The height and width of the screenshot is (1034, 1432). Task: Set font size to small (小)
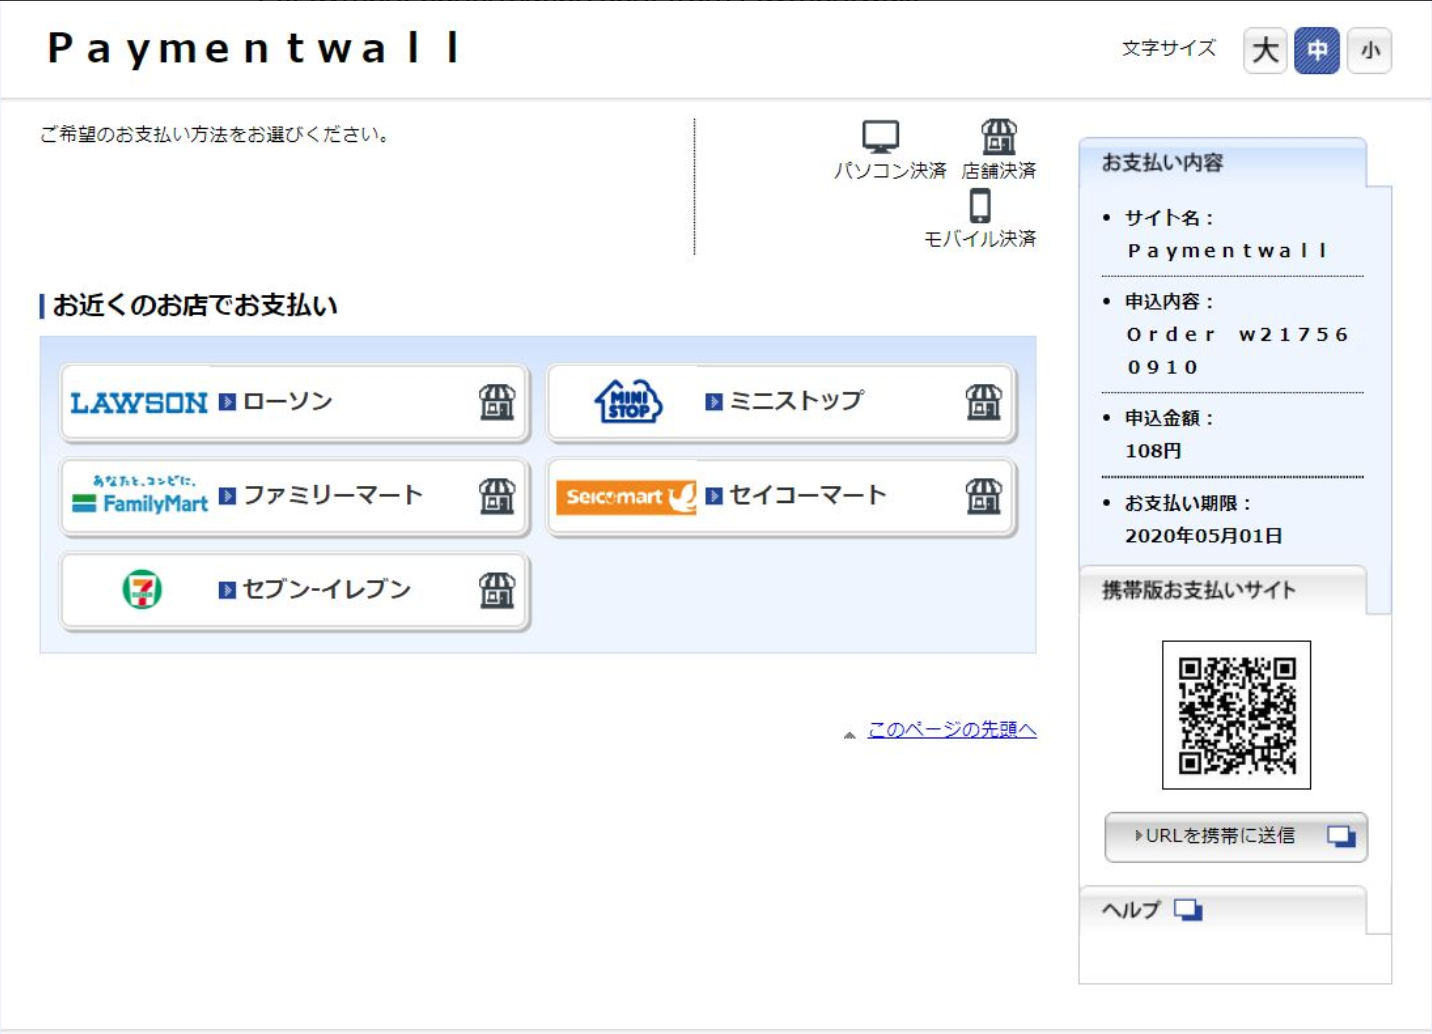[1370, 50]
